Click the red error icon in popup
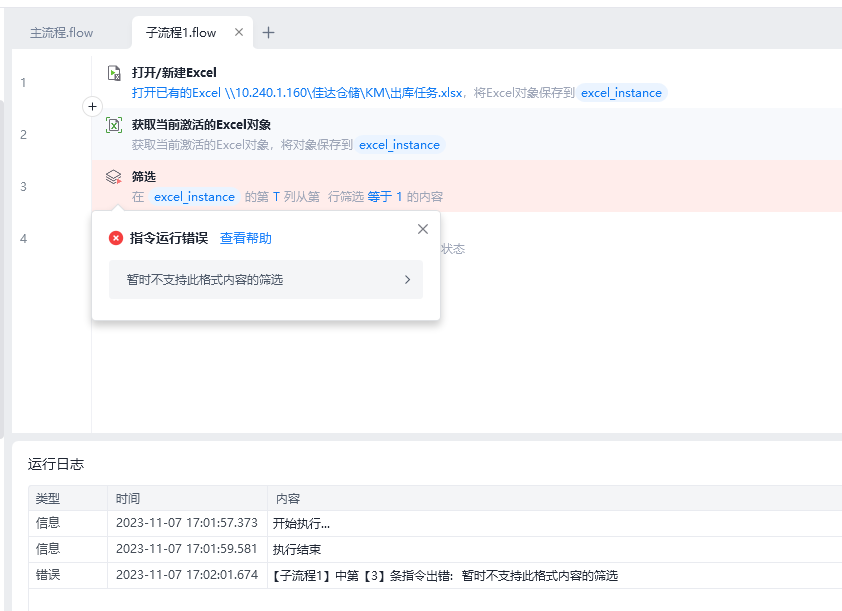 pos(115,238)
